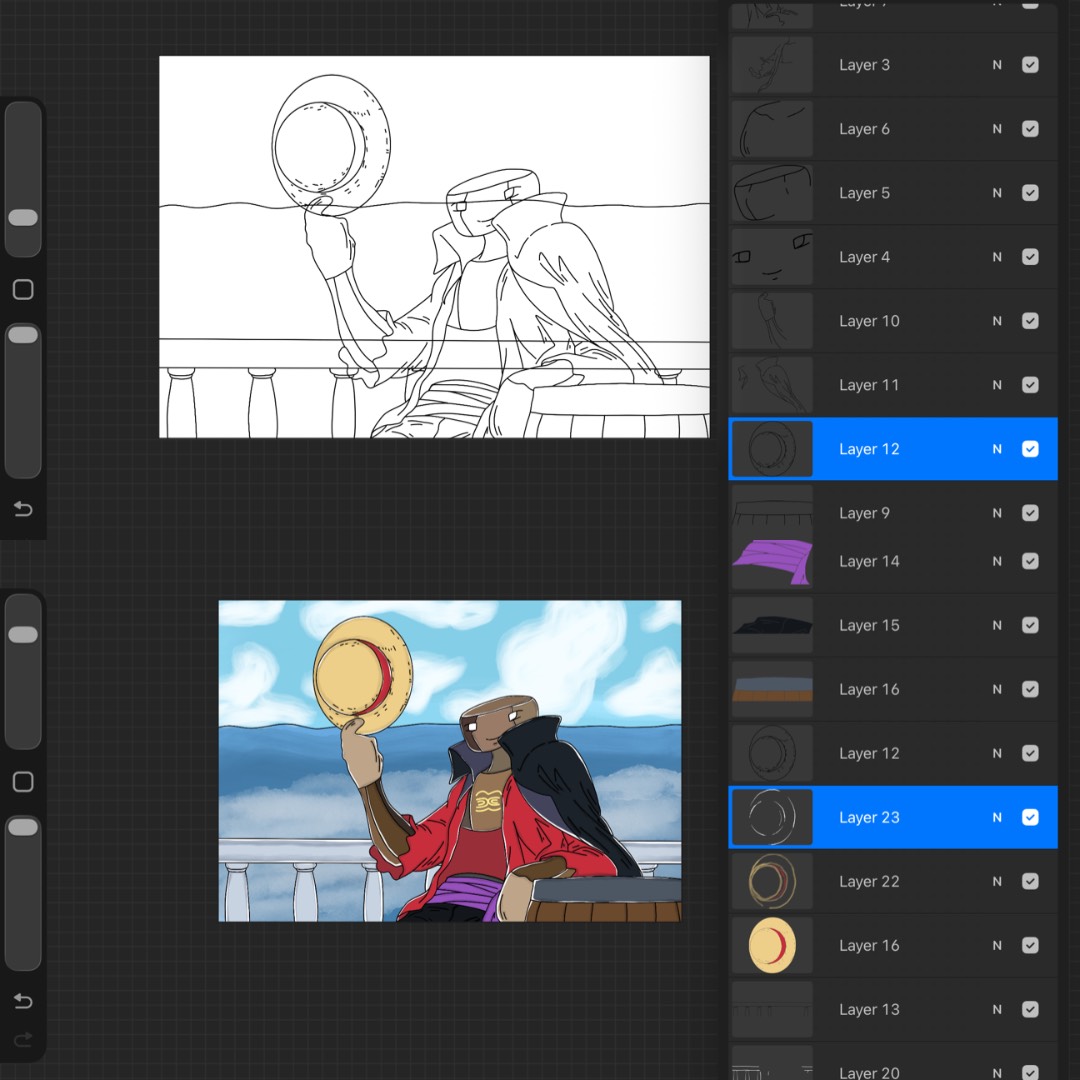Open blend mode N for Layer 10
The image size is (1080, 1080).
[x=997, y=321]
